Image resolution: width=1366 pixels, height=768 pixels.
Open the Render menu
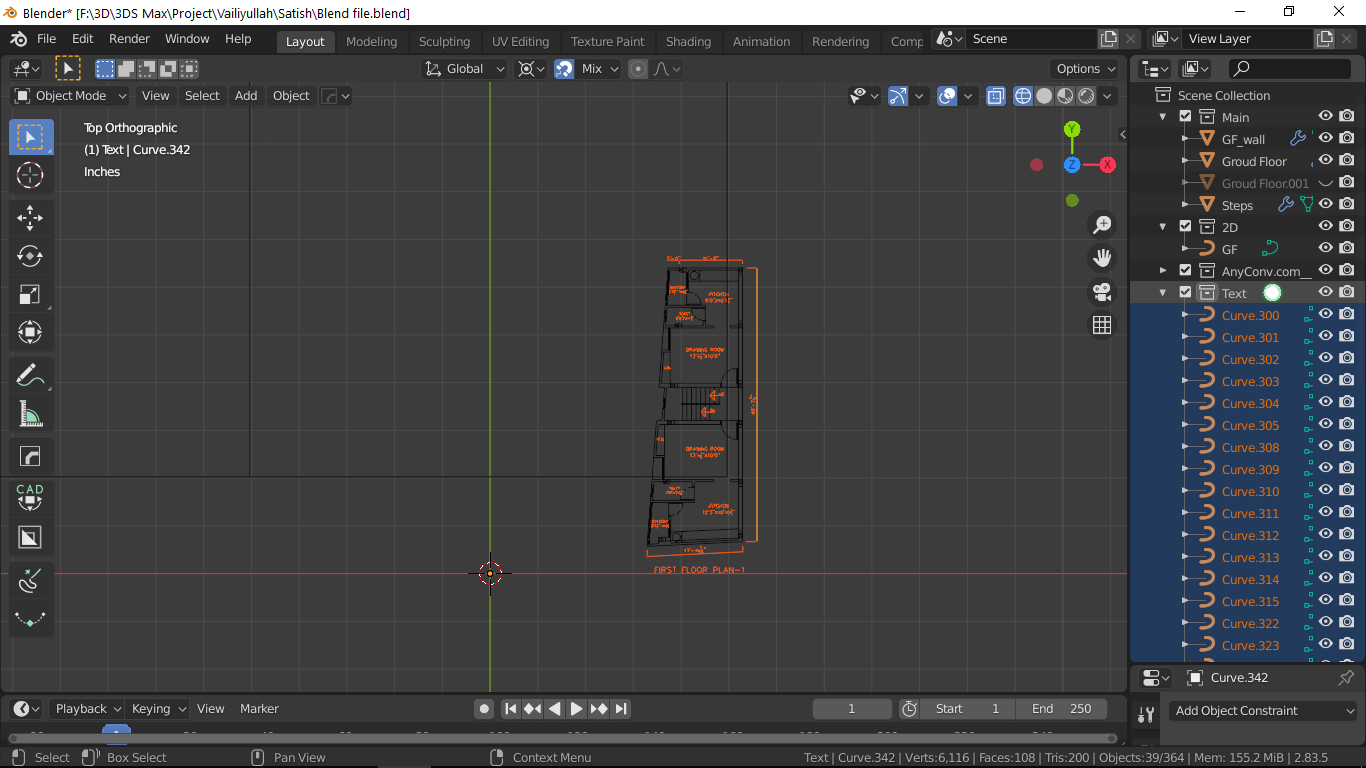point(129,39)
